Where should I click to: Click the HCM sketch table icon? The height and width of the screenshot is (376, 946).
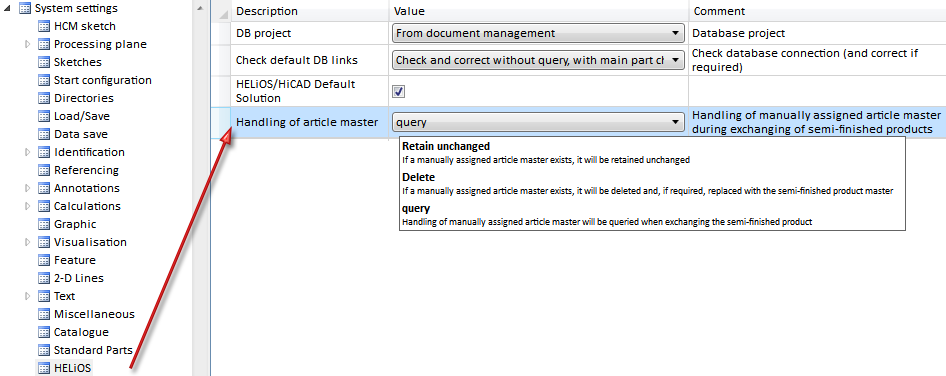pos(43,26)
